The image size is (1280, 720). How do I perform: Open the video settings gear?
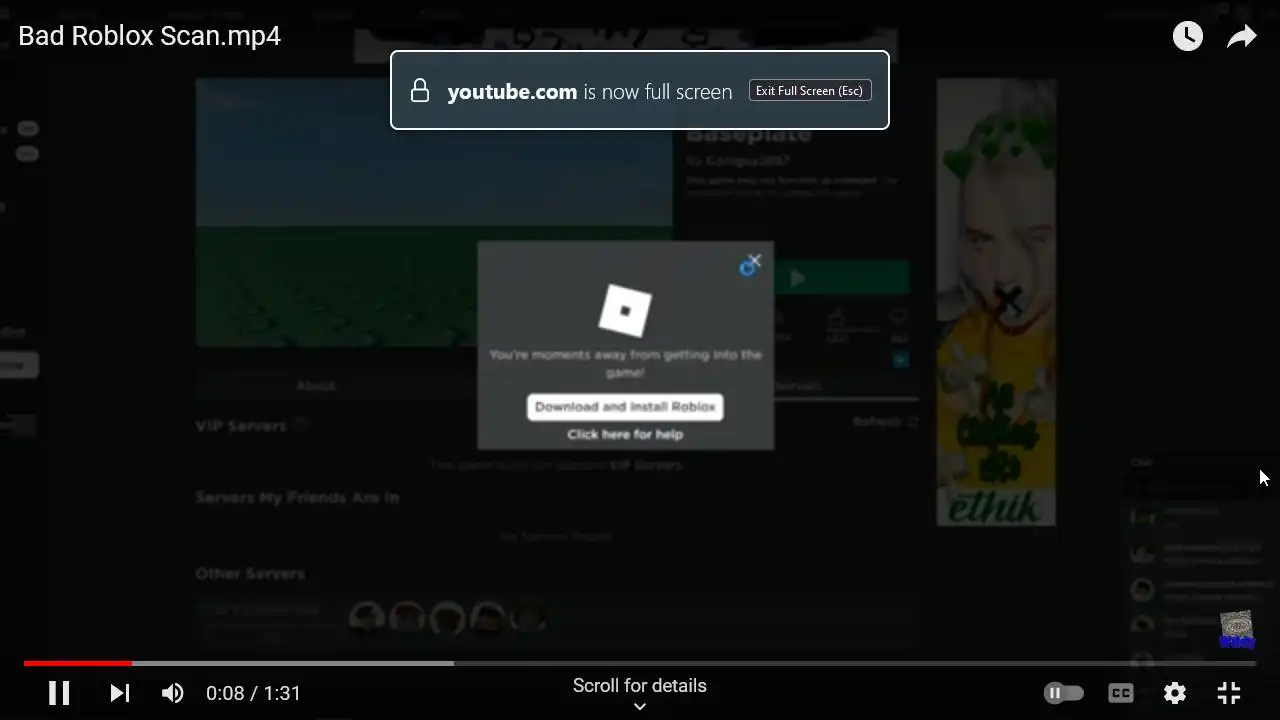[1175, 693]
